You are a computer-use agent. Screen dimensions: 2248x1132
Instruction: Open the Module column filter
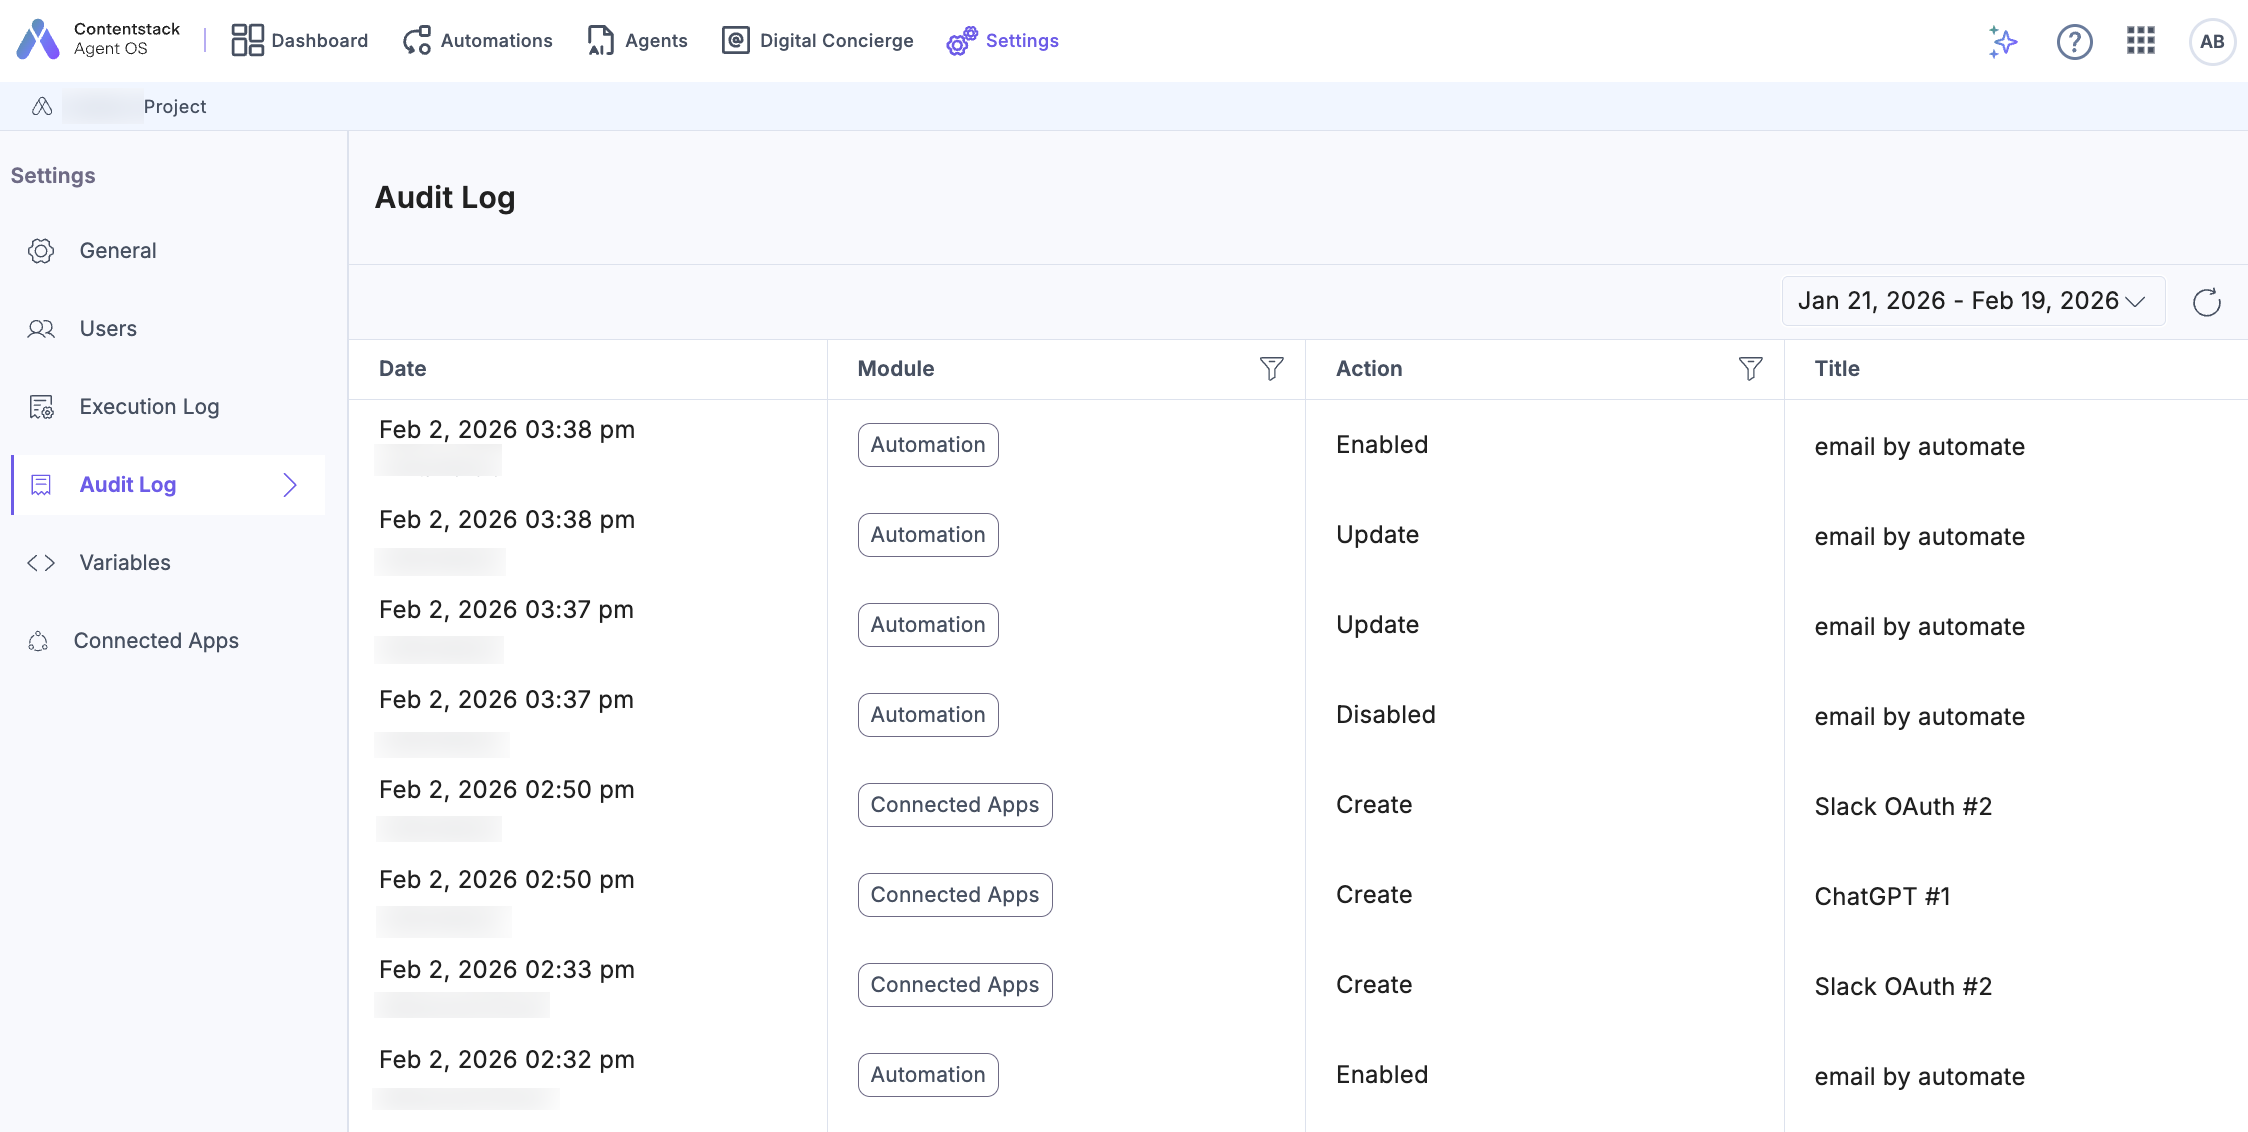(1271, 369)
